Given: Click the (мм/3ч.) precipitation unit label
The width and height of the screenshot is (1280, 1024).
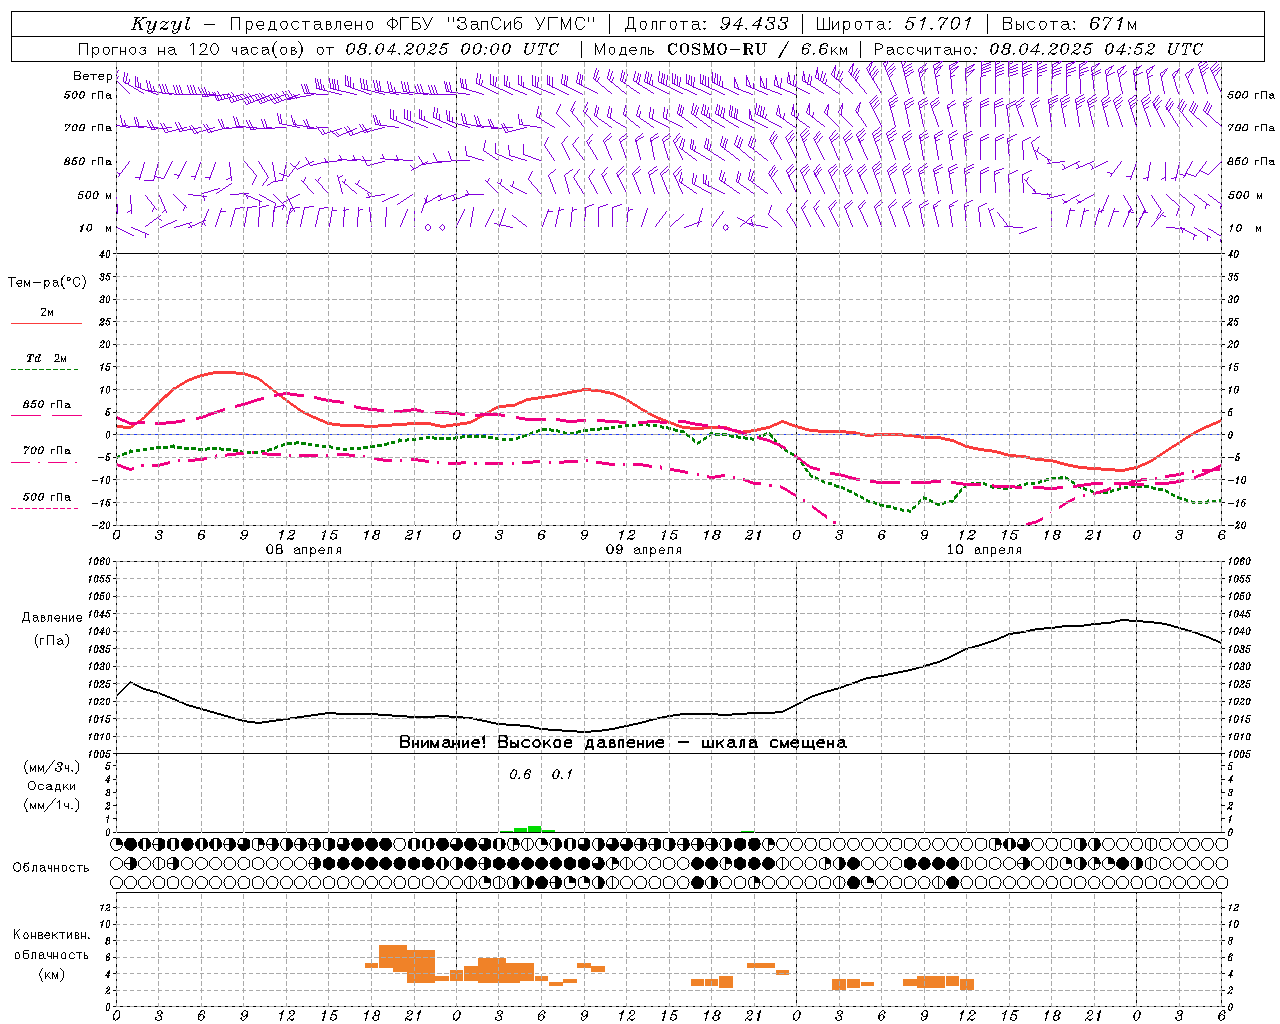Looking at the screenshot, I should point(52,767).
